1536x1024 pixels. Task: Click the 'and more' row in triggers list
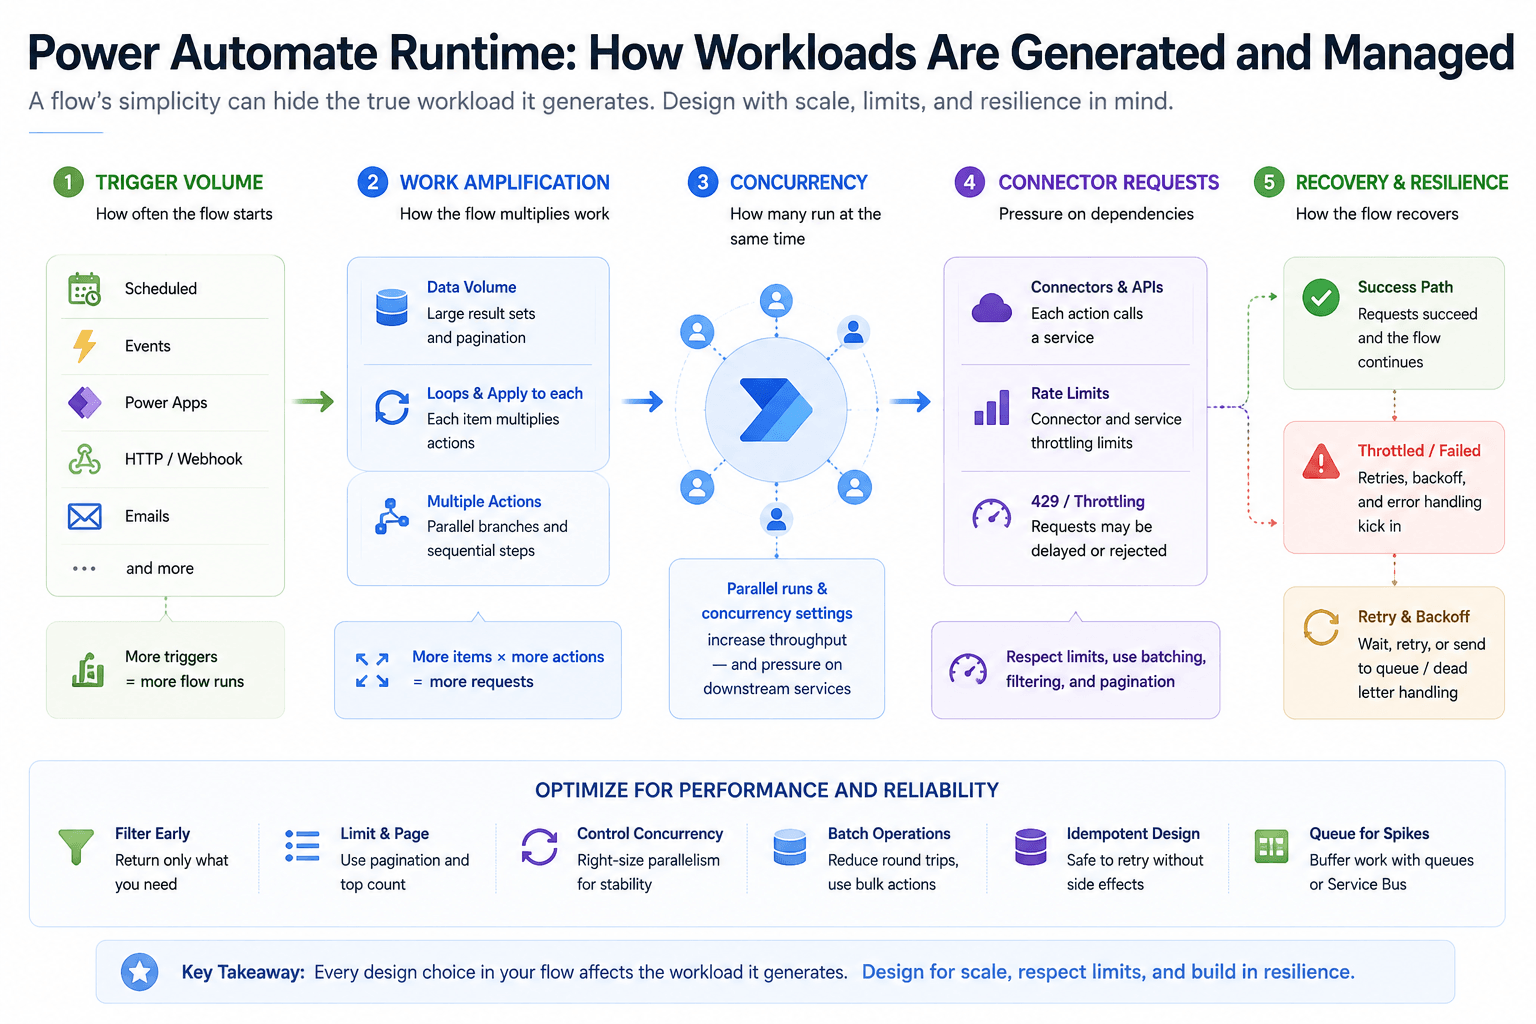click(x=166, y=568)
